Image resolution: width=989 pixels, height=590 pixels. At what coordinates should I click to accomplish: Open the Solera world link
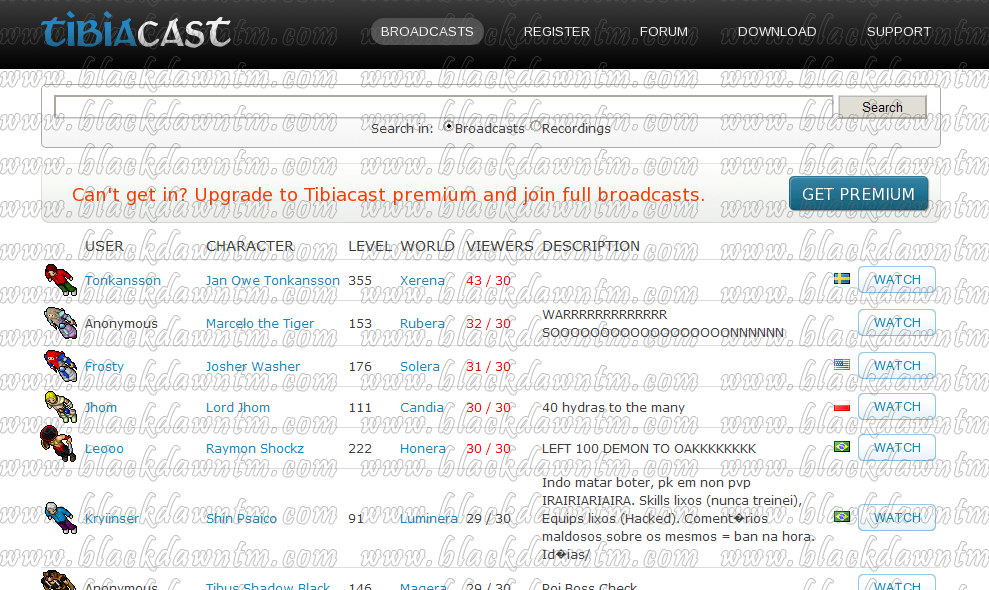419,366
